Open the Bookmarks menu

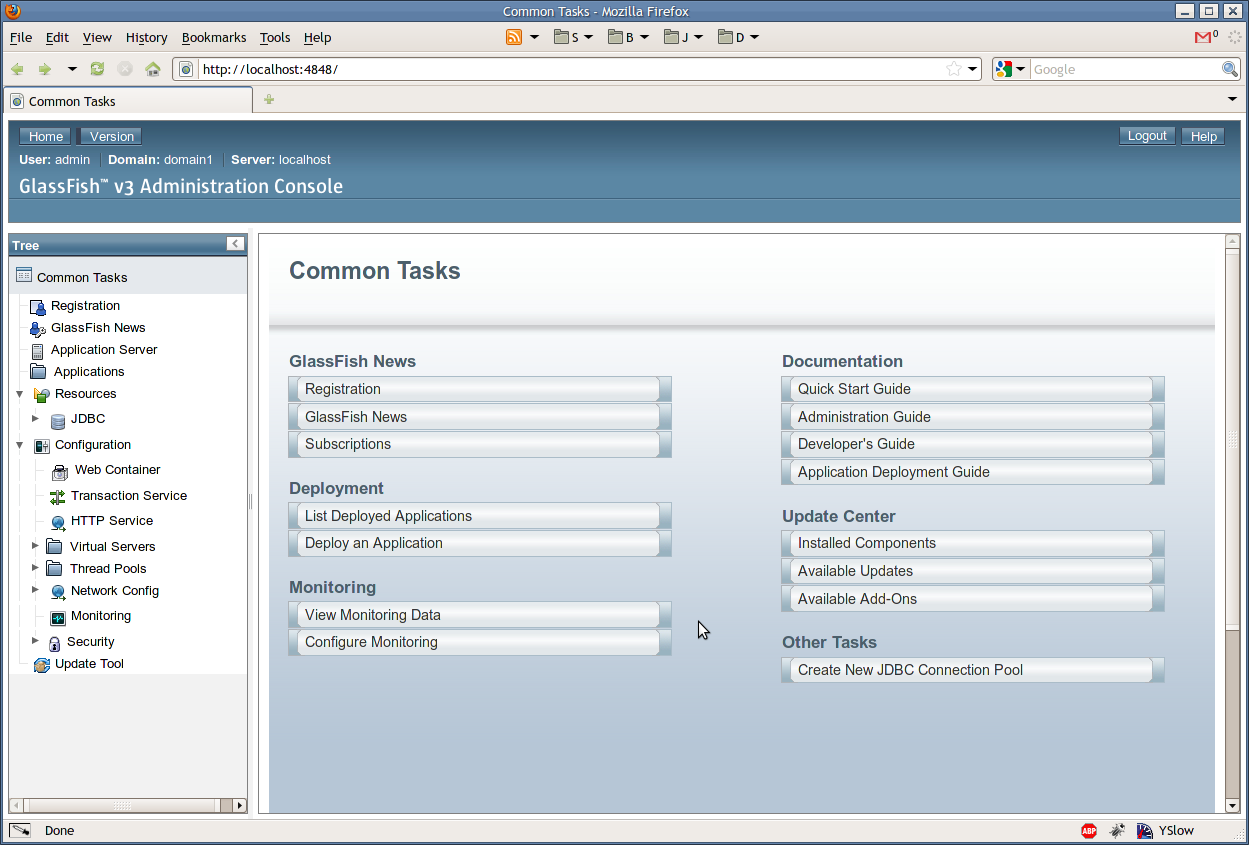(213, 38)
